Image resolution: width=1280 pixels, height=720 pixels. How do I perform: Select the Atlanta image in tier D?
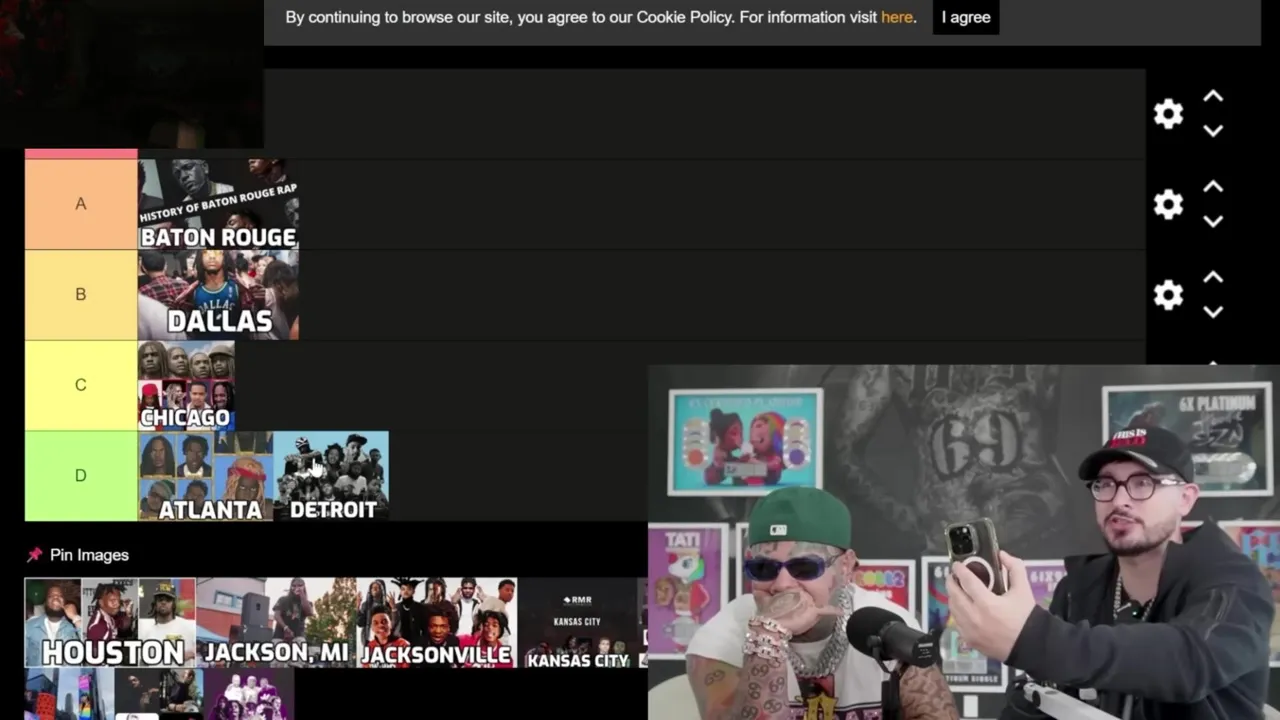tap(205, 477)
